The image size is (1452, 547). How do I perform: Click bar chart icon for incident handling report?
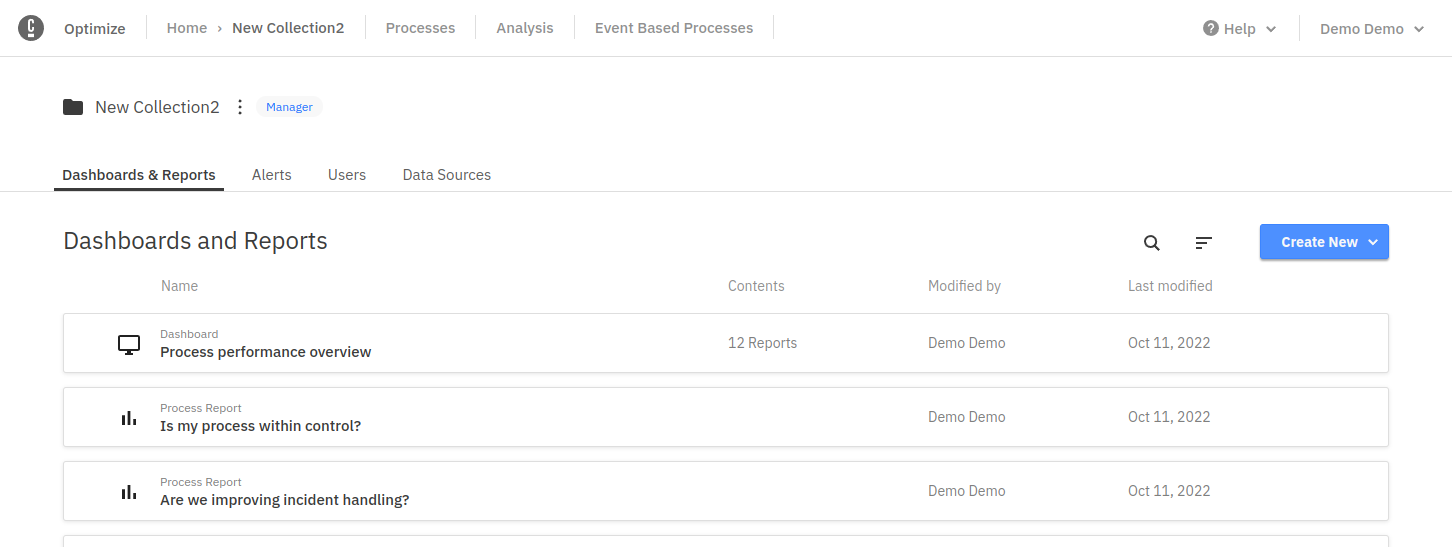pyautogui.click(x=129, y=492)
